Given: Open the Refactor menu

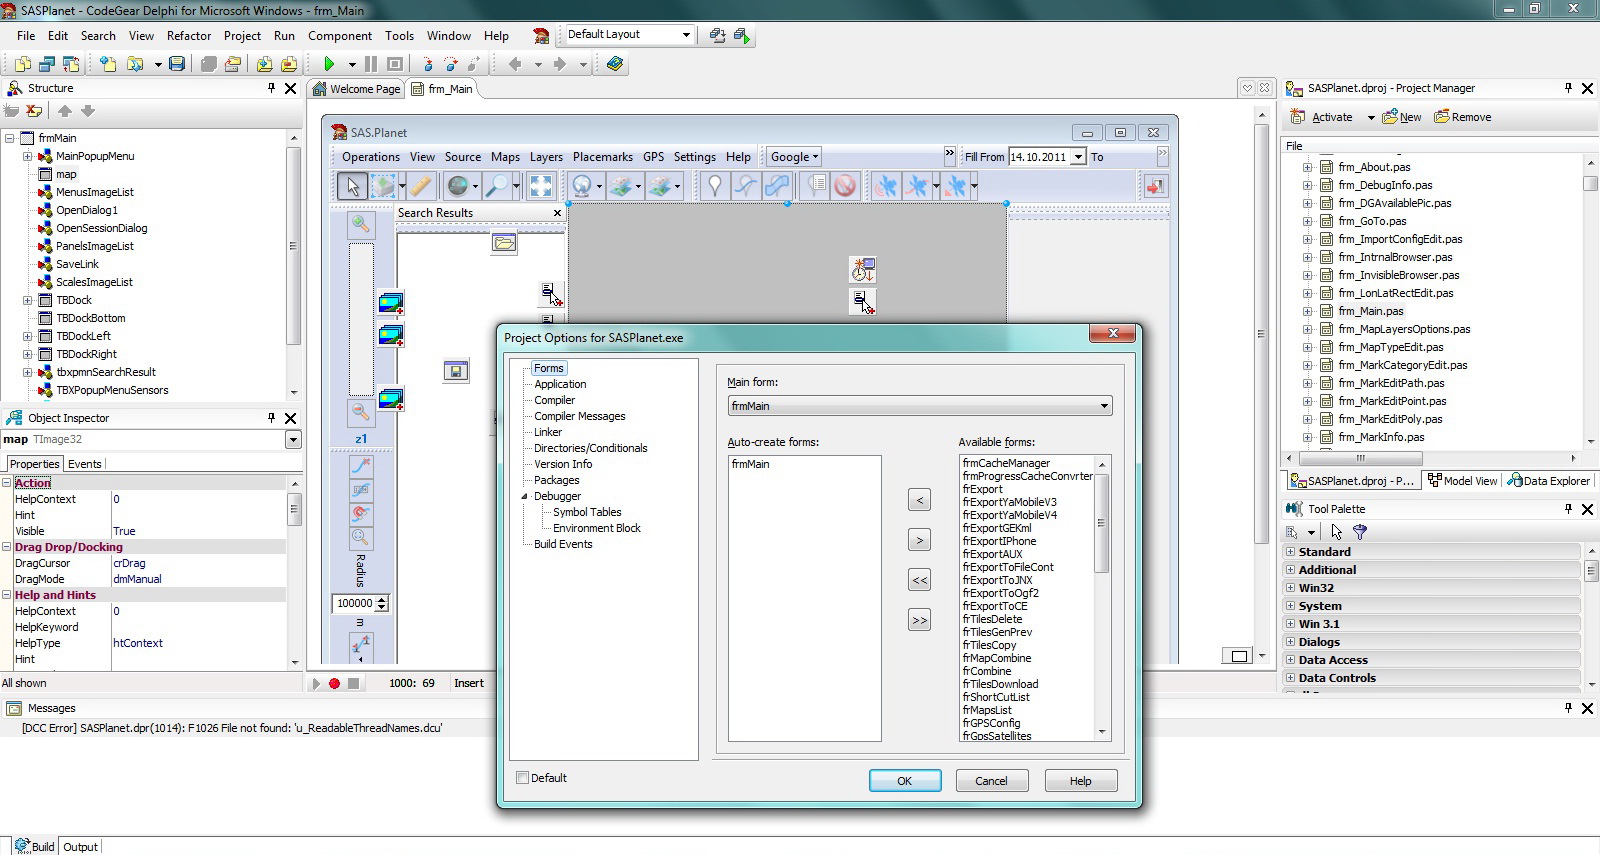Looking at the screenshot, I should click(x=189, y=35).
